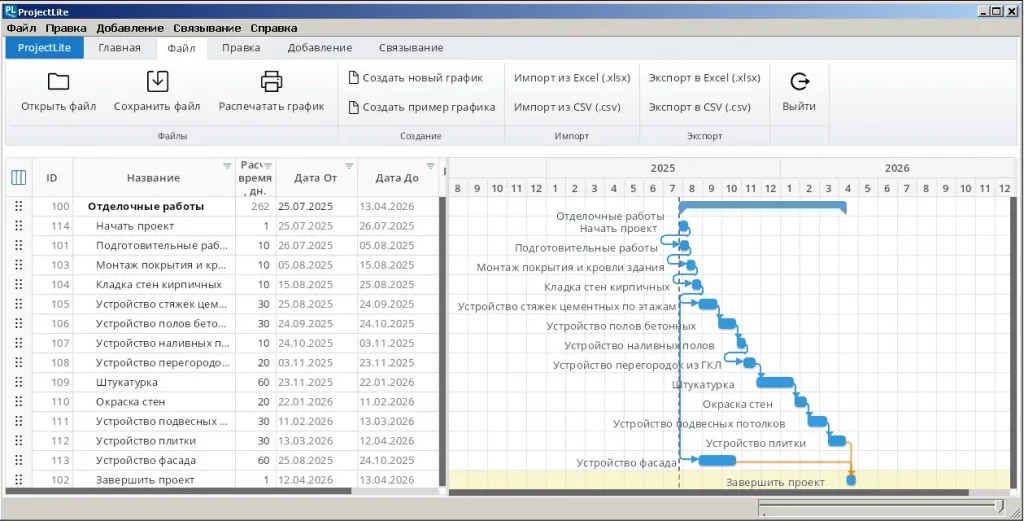This screenshot has height=521, width=1024.
Task: Click the Завершить проект milestone in Gantt
Action: coord(851,480)
